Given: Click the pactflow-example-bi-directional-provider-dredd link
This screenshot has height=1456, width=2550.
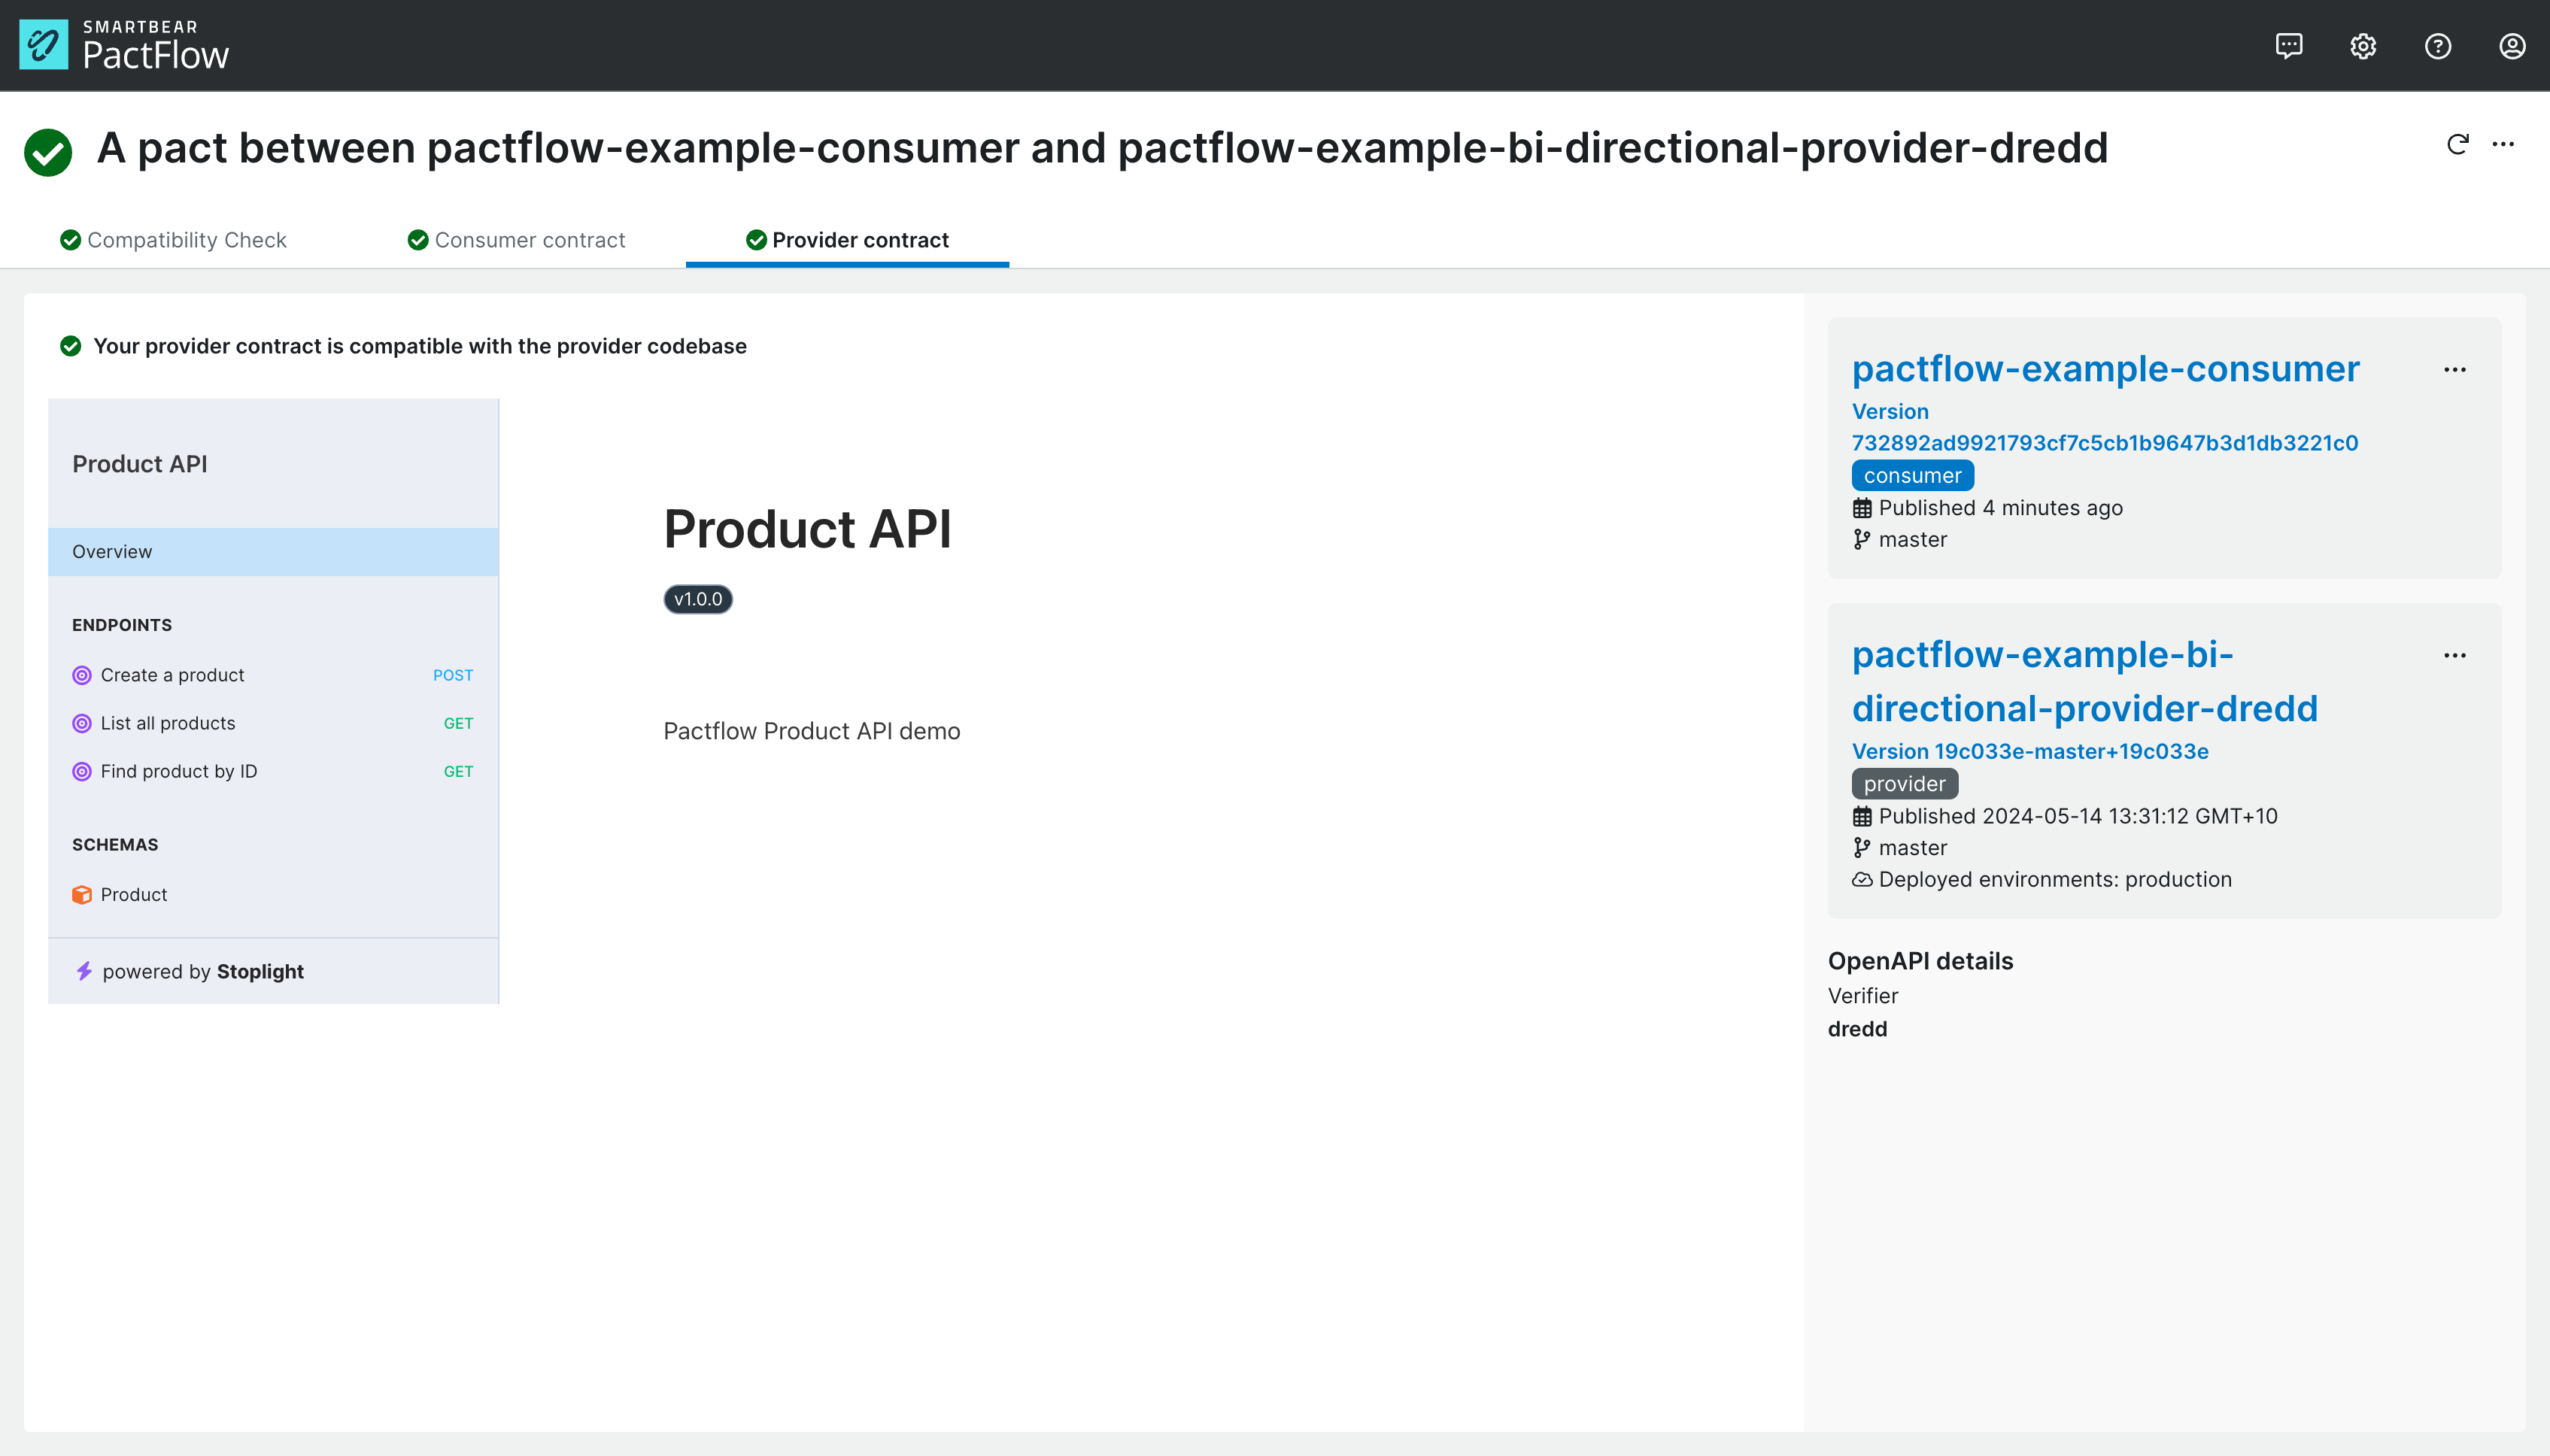Looking at the screenshot, I should [2086, 681].
